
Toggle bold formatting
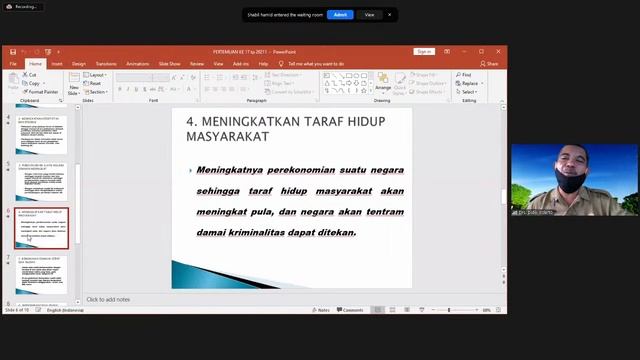(x=120, y=89)
